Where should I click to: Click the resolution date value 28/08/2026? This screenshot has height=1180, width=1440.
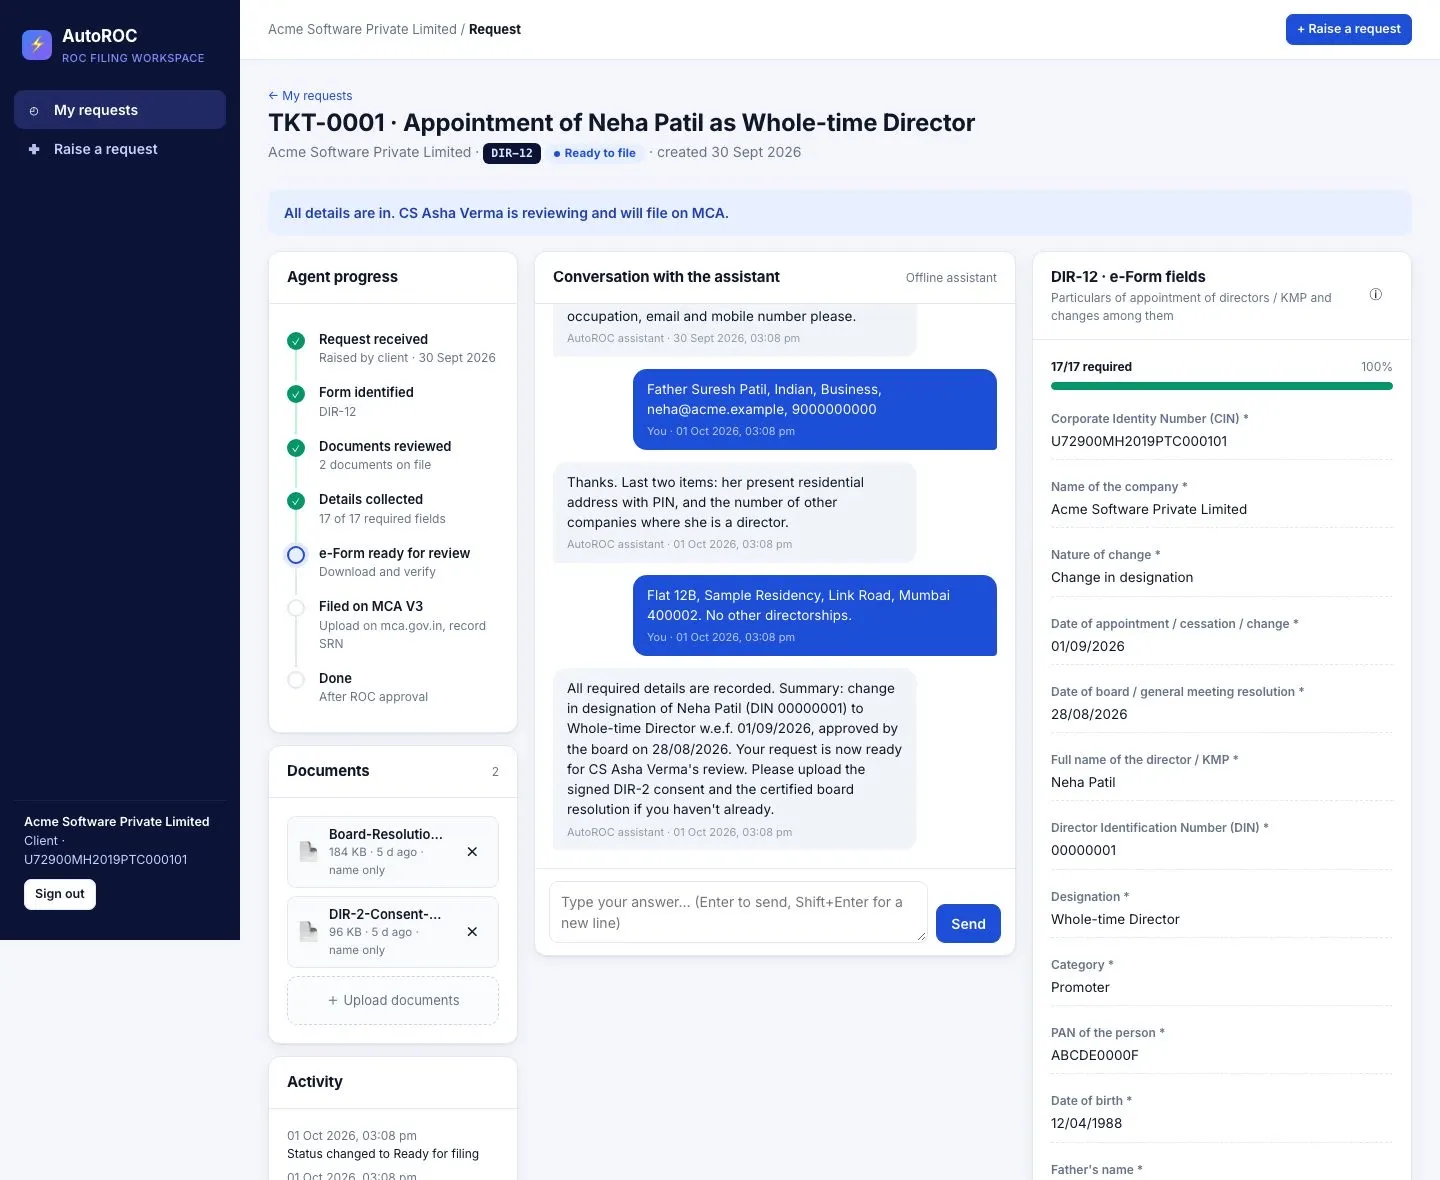tap(1089, 714)
